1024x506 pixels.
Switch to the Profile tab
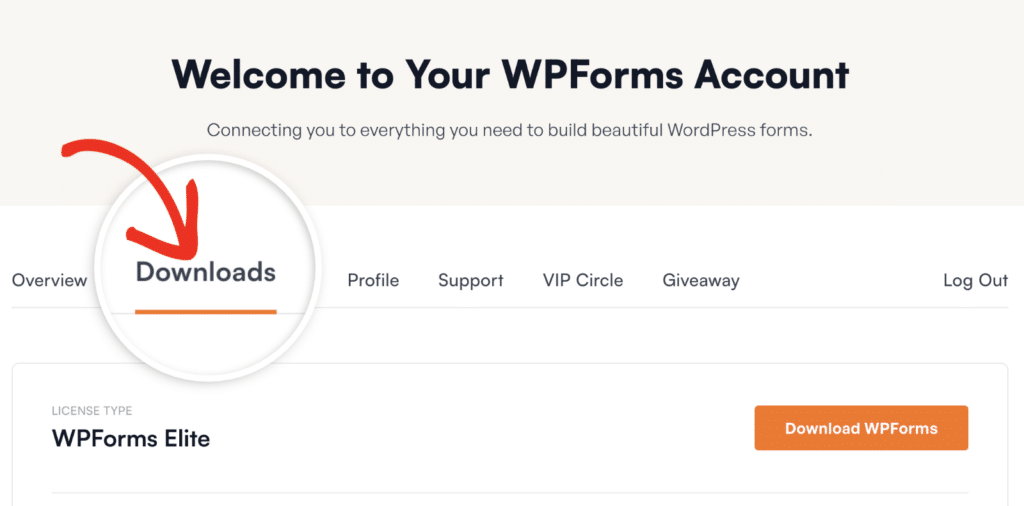(373, 281)
